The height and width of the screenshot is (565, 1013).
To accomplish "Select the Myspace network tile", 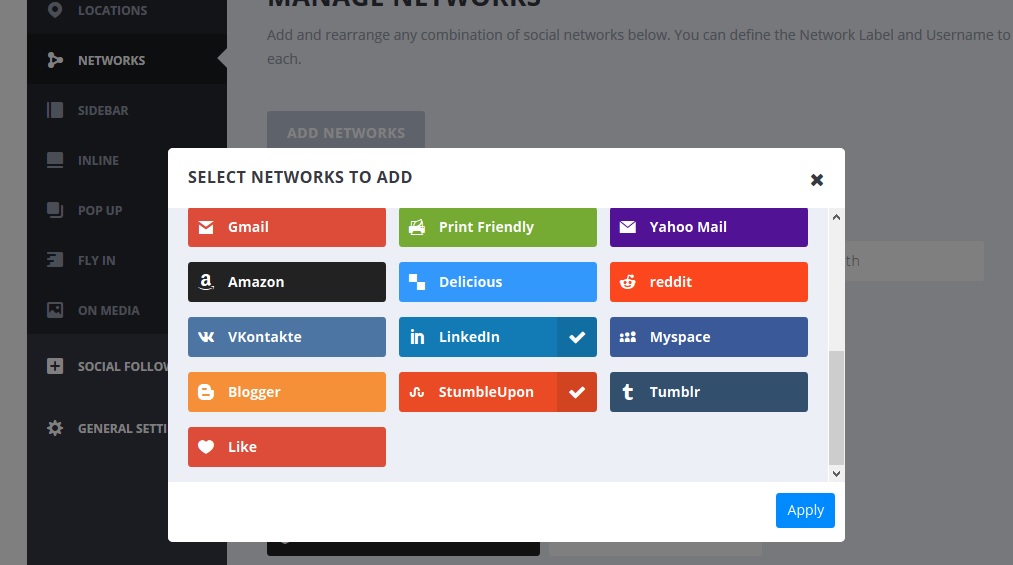I will click(708, 337).
